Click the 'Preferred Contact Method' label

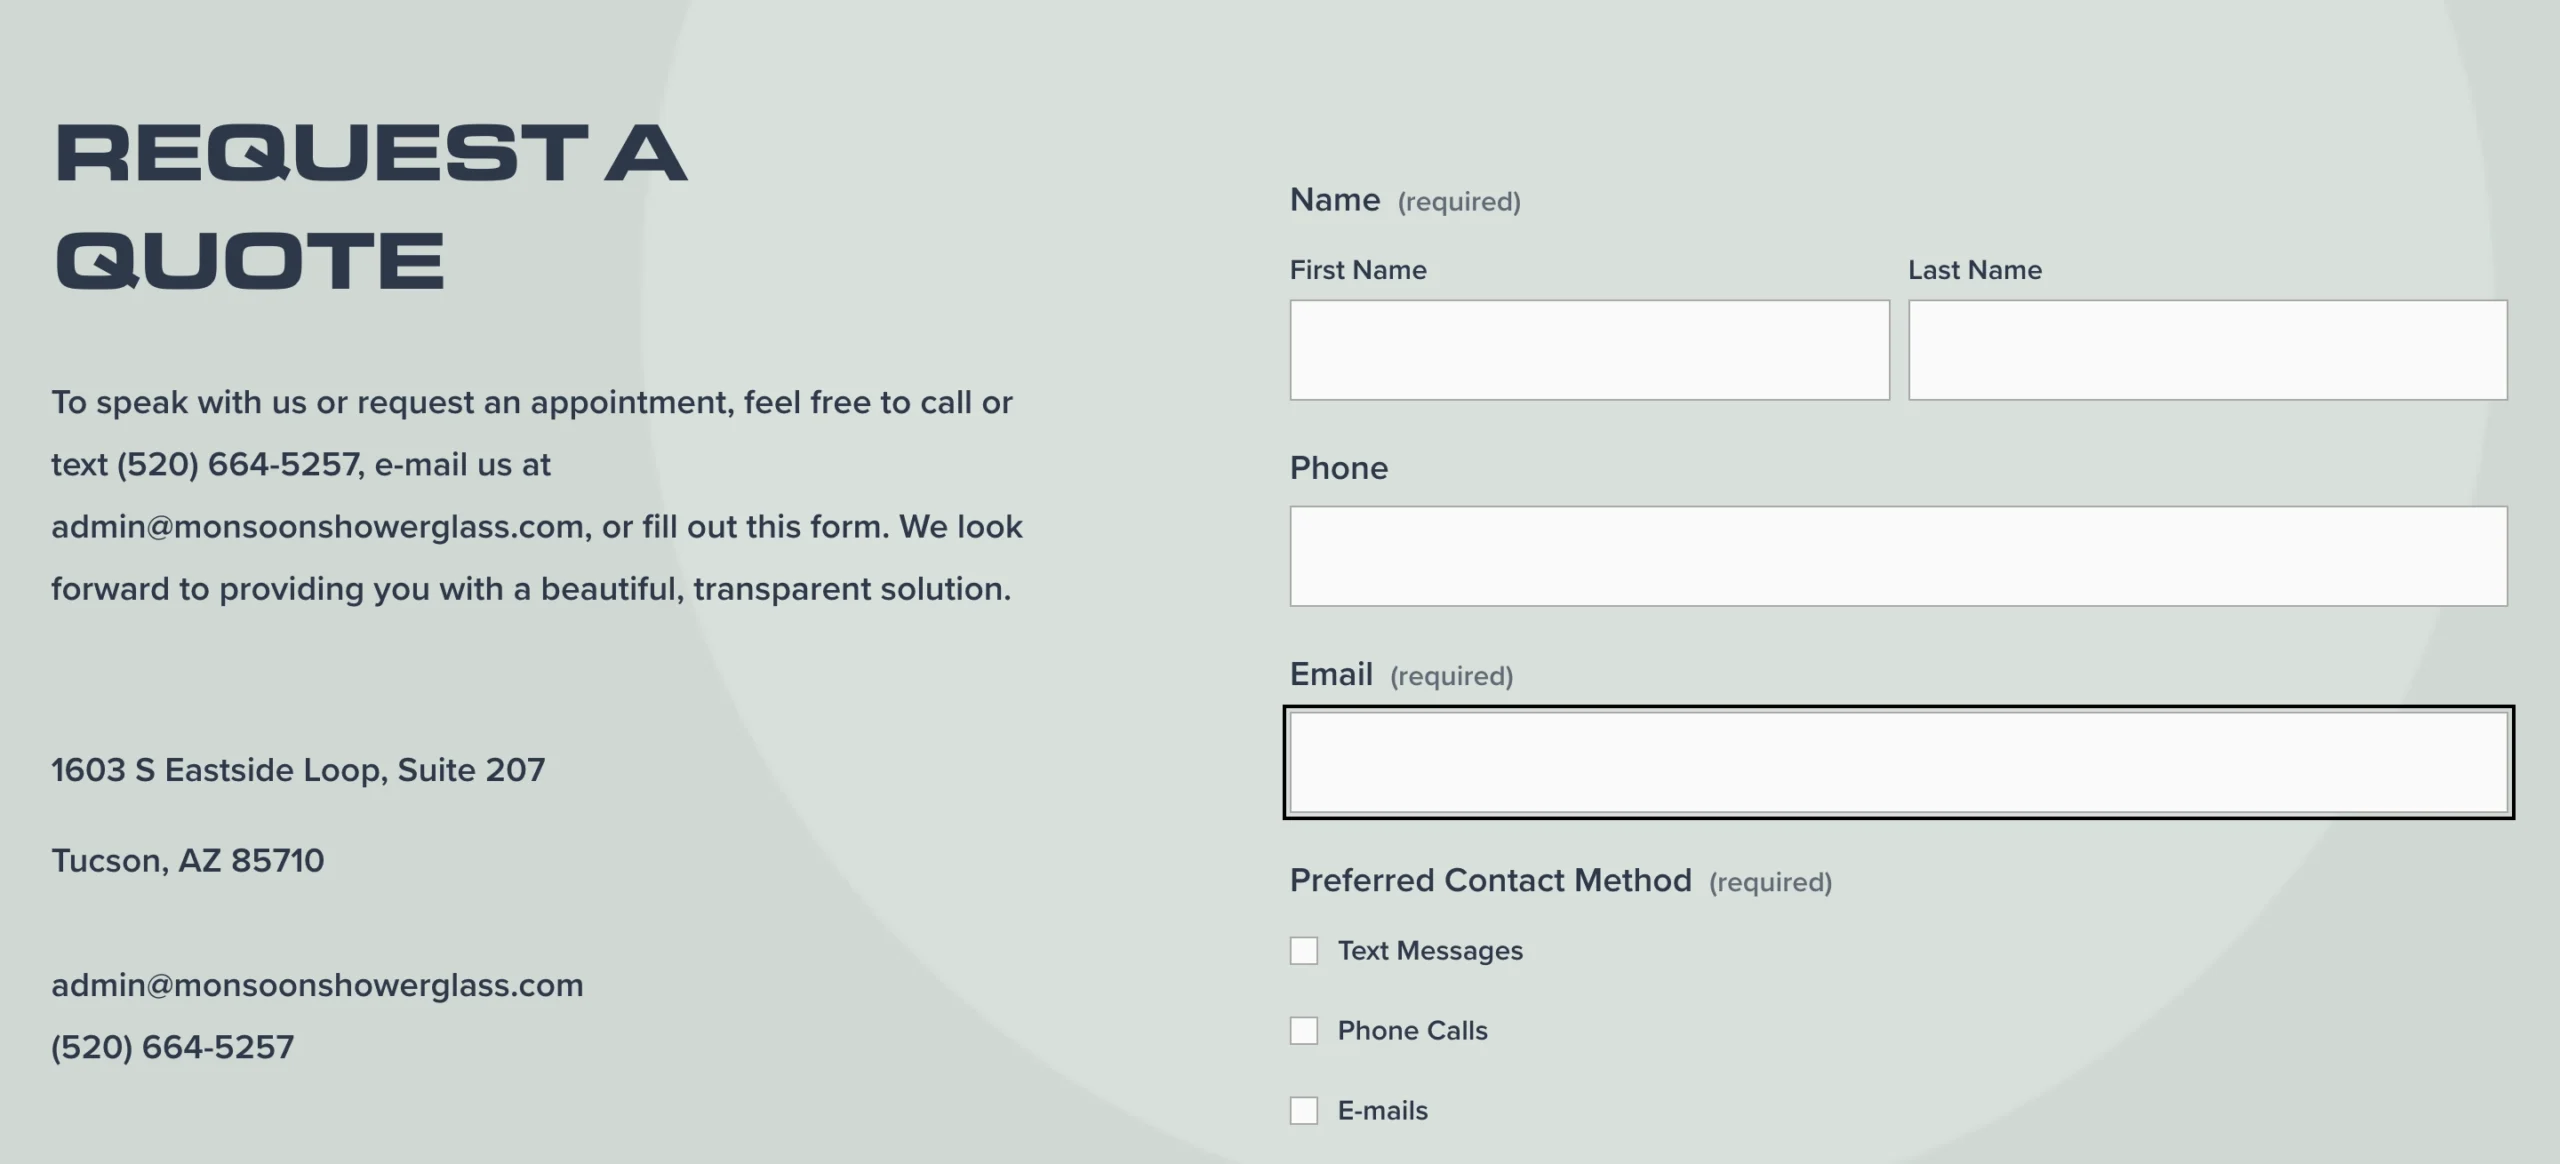pyautogui.click(x=1490, y=881)
